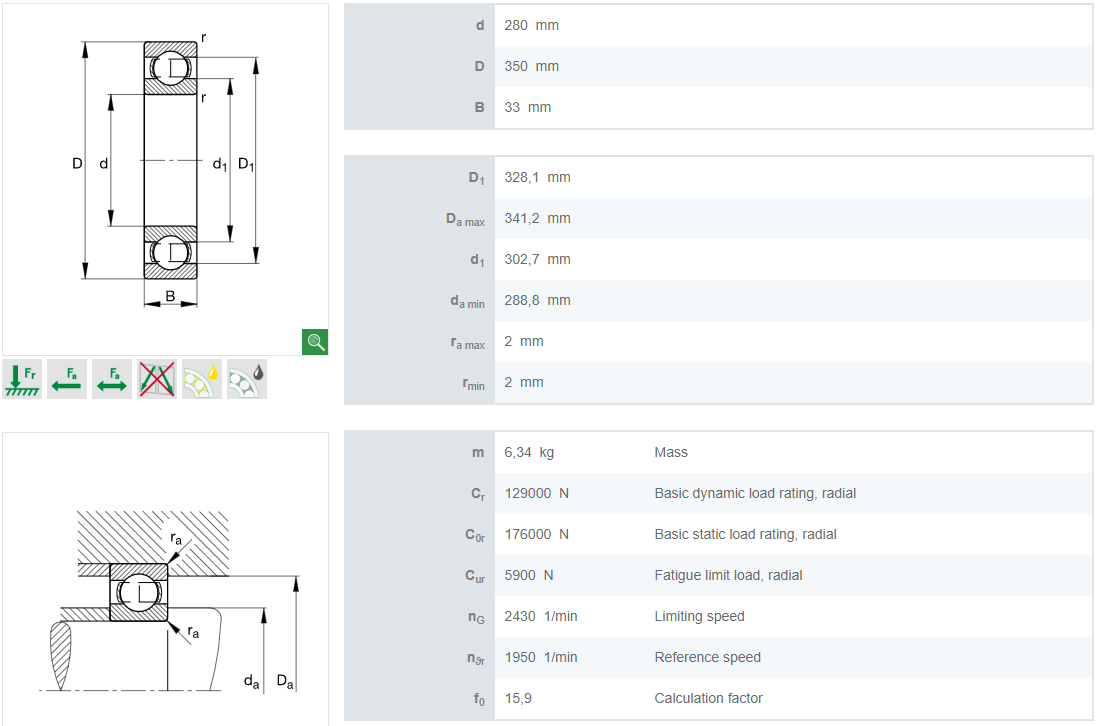The height and width of the screenshot is (726, 1096).
Task: Click the Reference speed description
Action: coord(707,657)
